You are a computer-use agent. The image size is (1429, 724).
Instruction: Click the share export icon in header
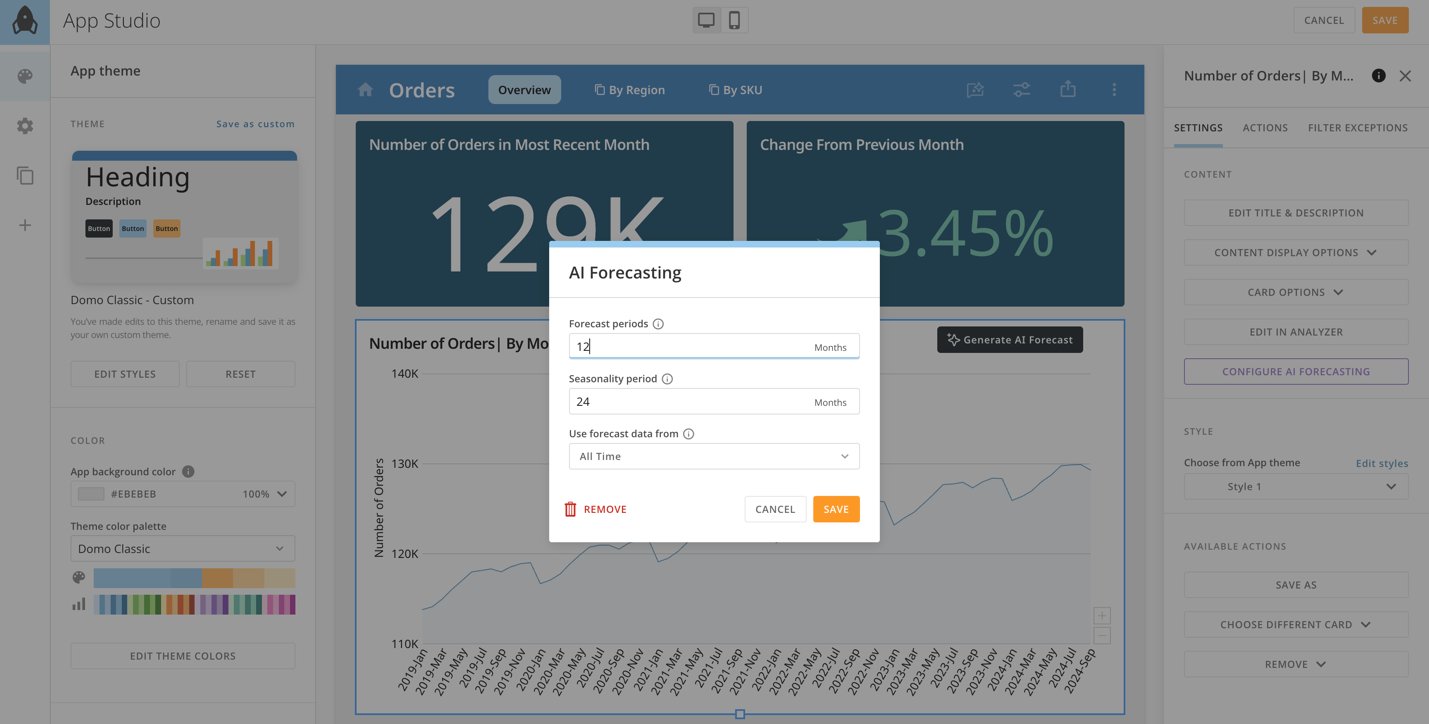click(x=1068, y=89)
